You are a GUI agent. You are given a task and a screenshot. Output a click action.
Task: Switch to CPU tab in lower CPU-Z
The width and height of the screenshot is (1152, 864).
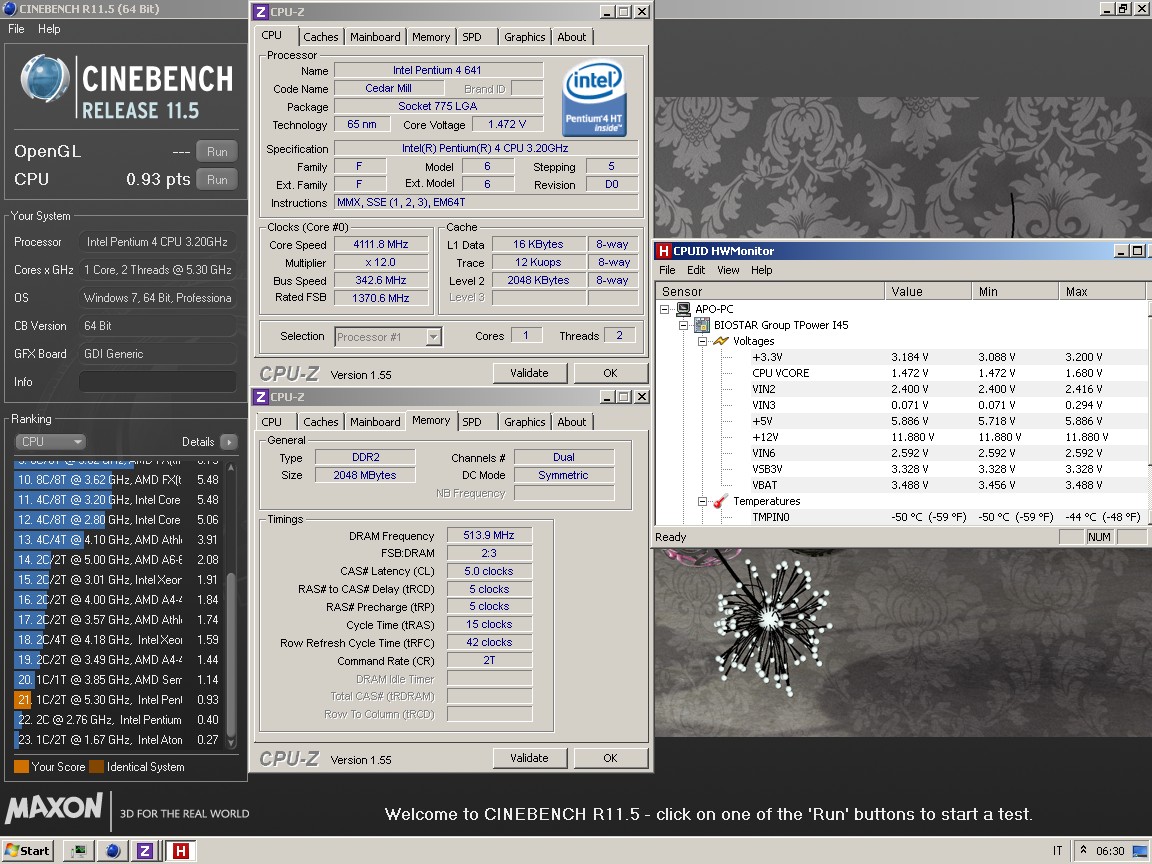click(x=272, y=422)
